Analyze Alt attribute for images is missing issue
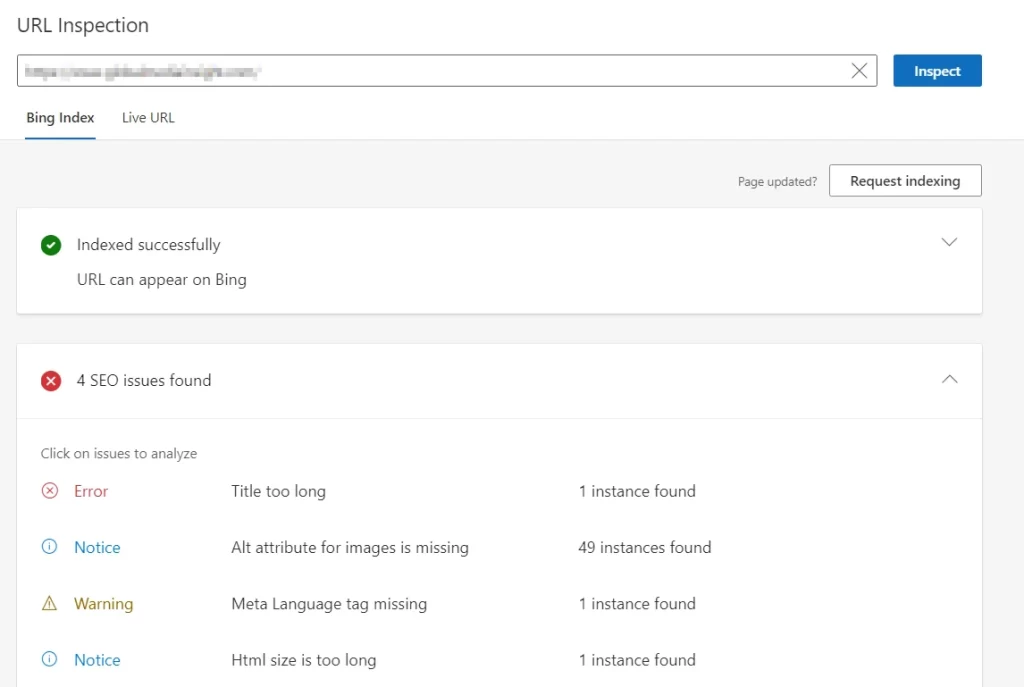This screenshot has width=1024, height=687. 349,548
